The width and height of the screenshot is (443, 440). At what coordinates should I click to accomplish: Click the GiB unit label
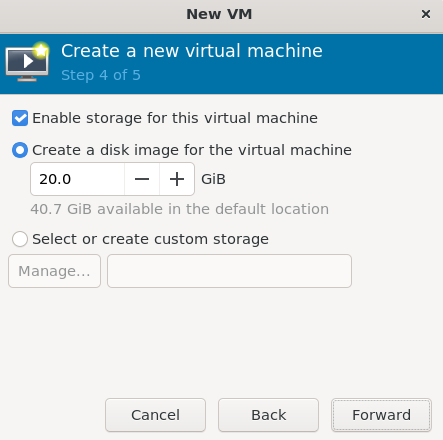pyautogui.click(x=213, y=179)
